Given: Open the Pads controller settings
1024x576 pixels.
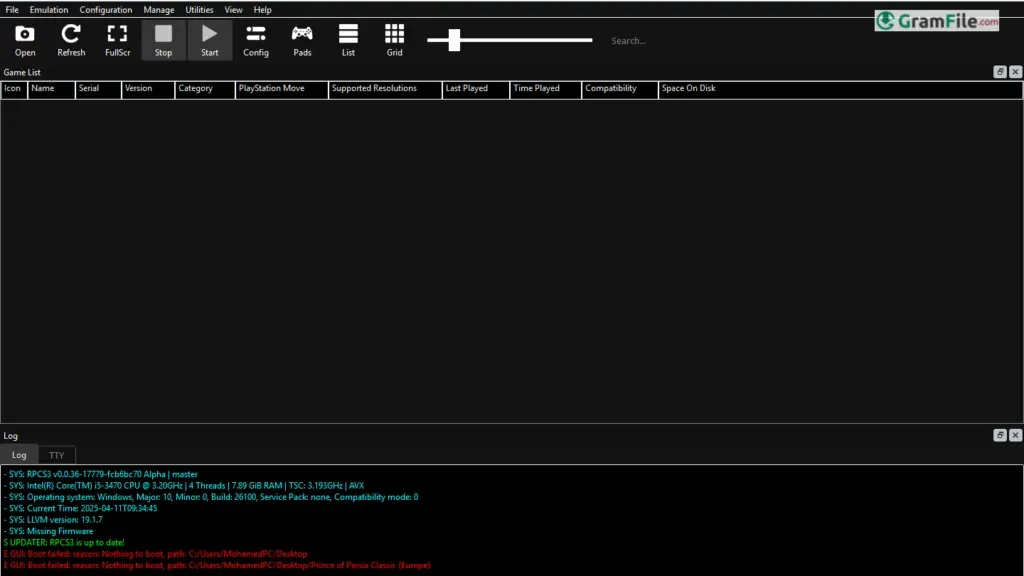Looking at the screenshot, I should click(x=302, y=40).
